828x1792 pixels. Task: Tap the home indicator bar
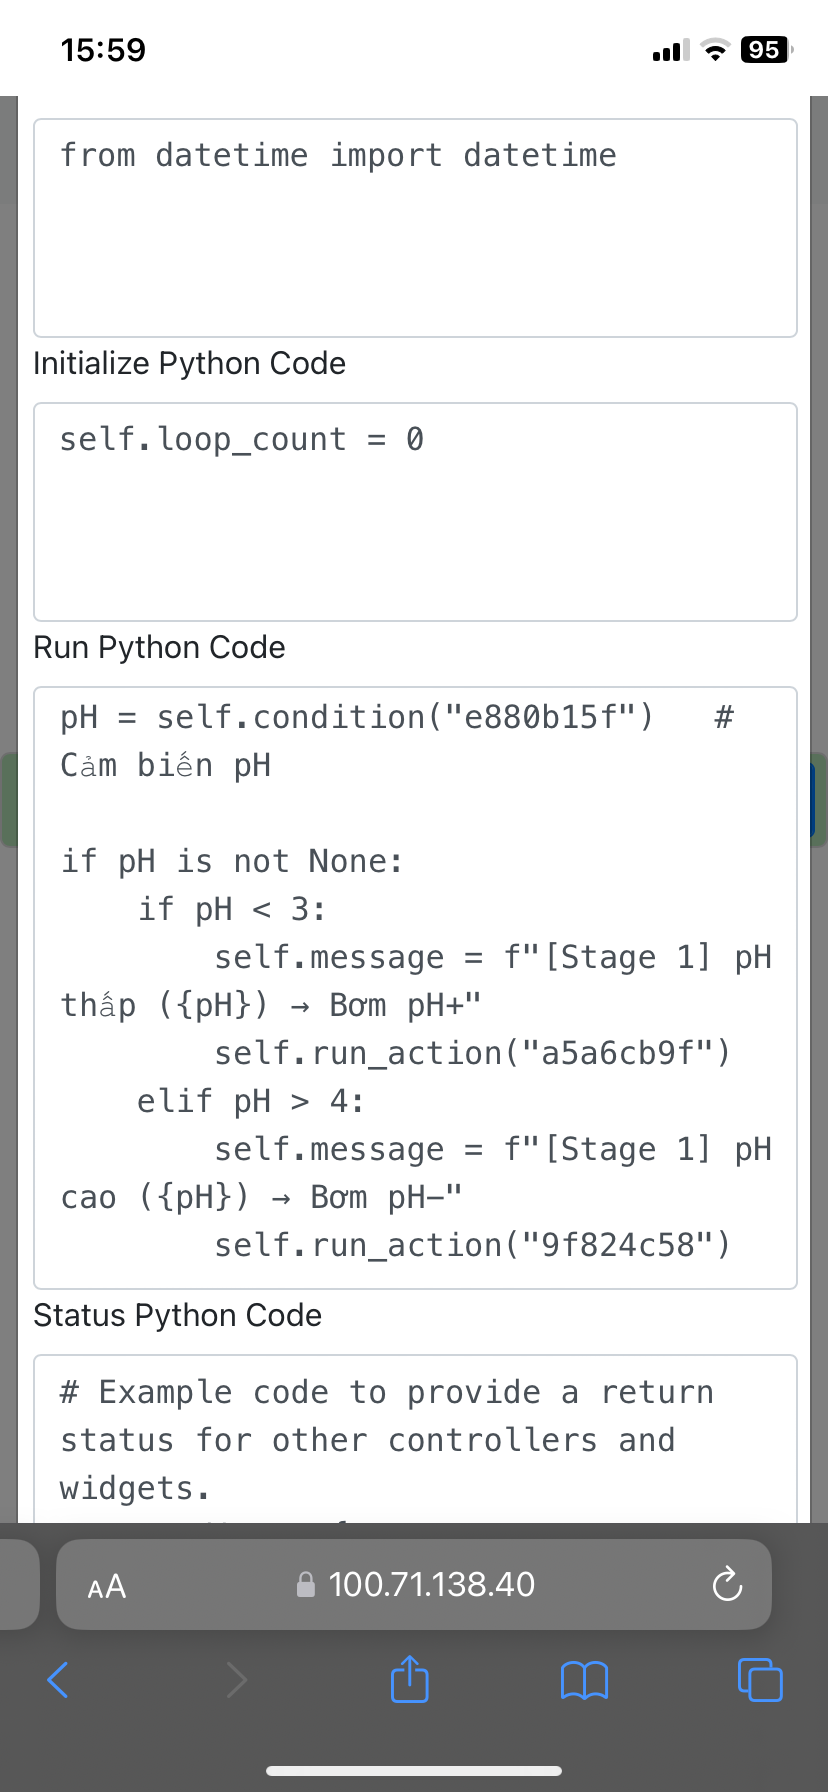click(x=414, y=1771)
